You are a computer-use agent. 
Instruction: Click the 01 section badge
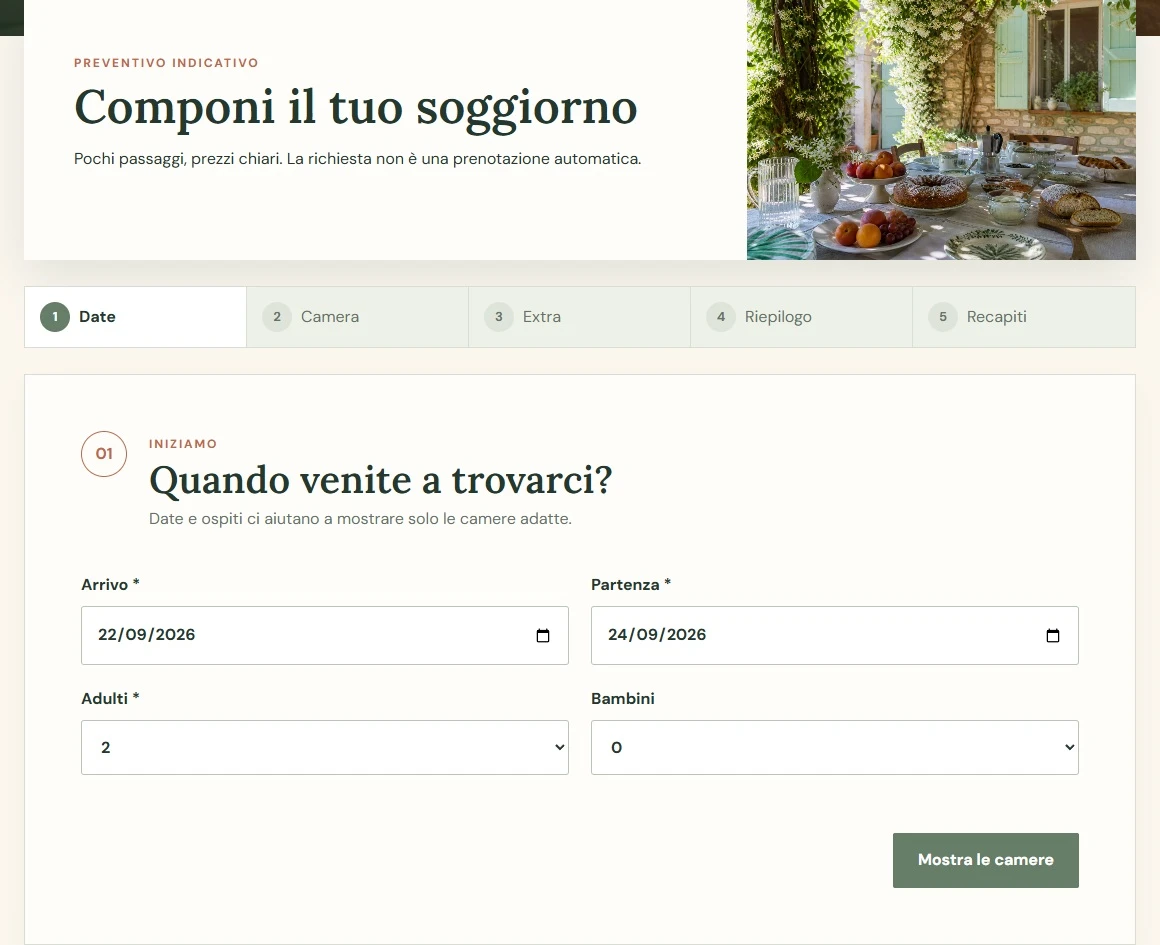pos(104,454)
